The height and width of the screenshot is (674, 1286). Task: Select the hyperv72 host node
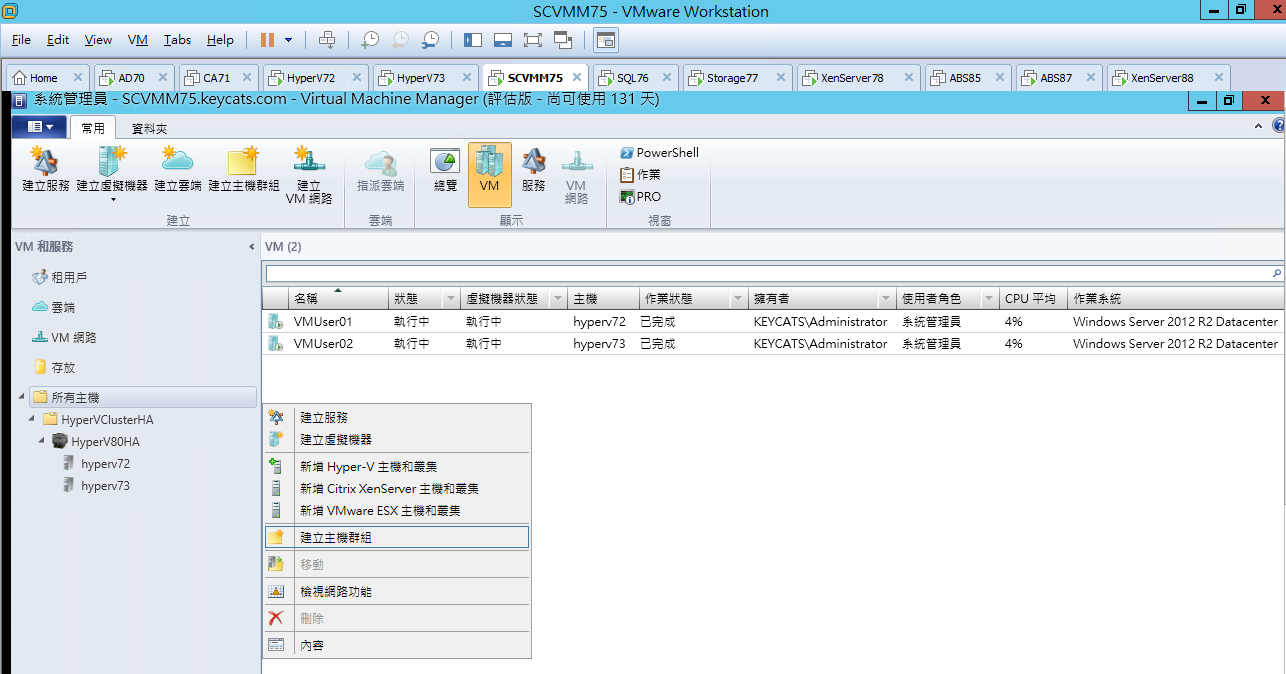coord(105,463)
